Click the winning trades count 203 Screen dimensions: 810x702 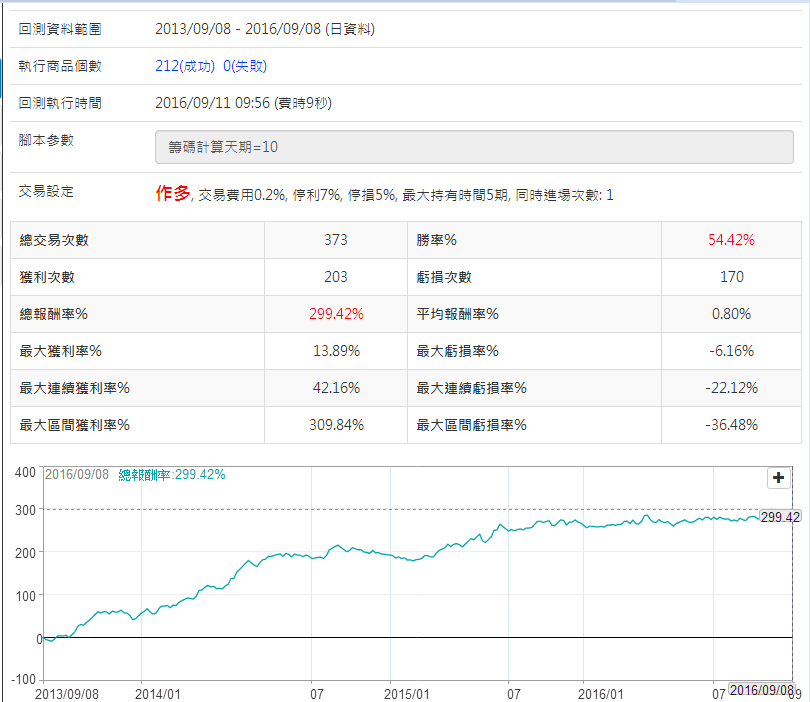click(x=336, y=277)
